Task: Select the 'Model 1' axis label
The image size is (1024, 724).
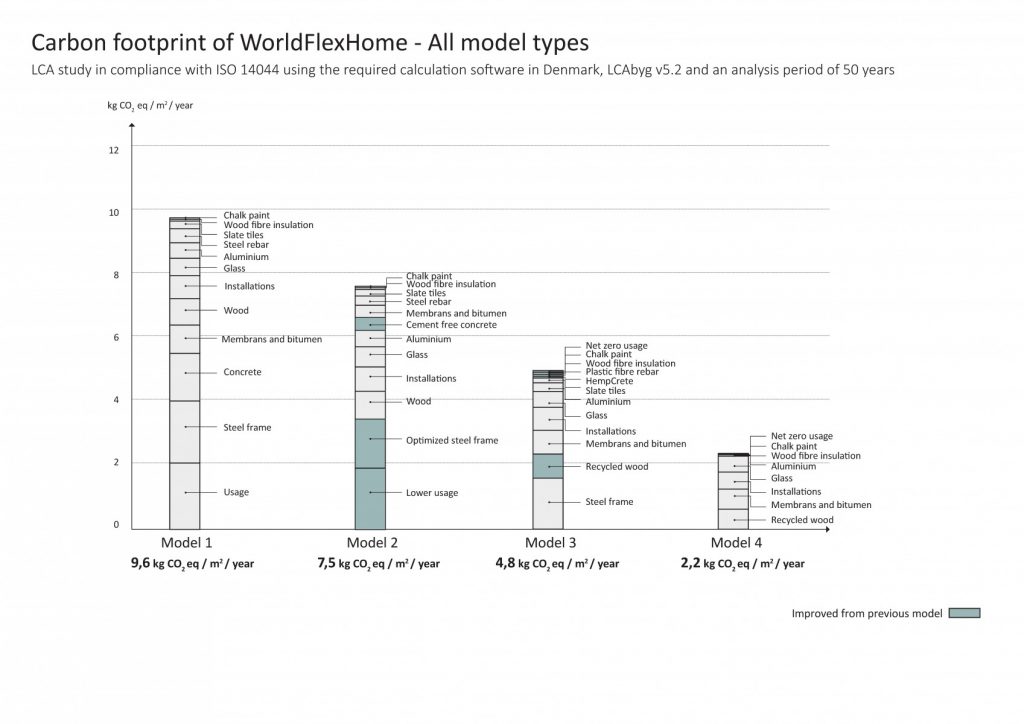Action: (x=186, y=543)
